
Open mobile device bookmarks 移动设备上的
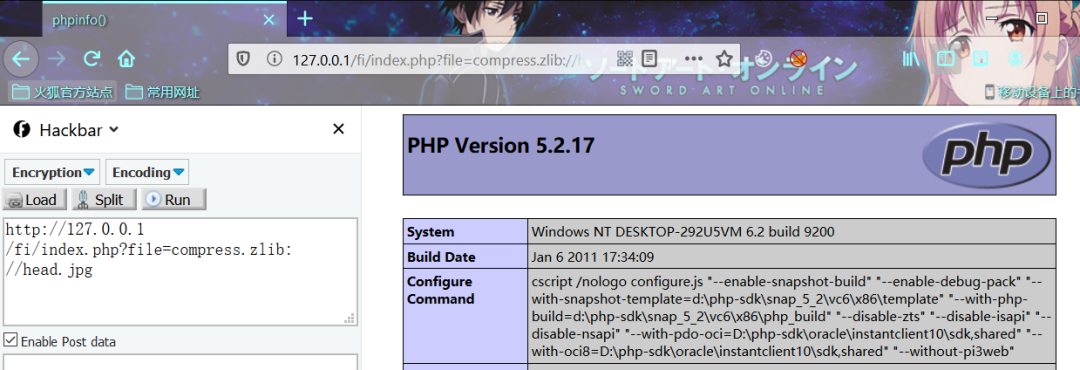(x=1031, y=92)
